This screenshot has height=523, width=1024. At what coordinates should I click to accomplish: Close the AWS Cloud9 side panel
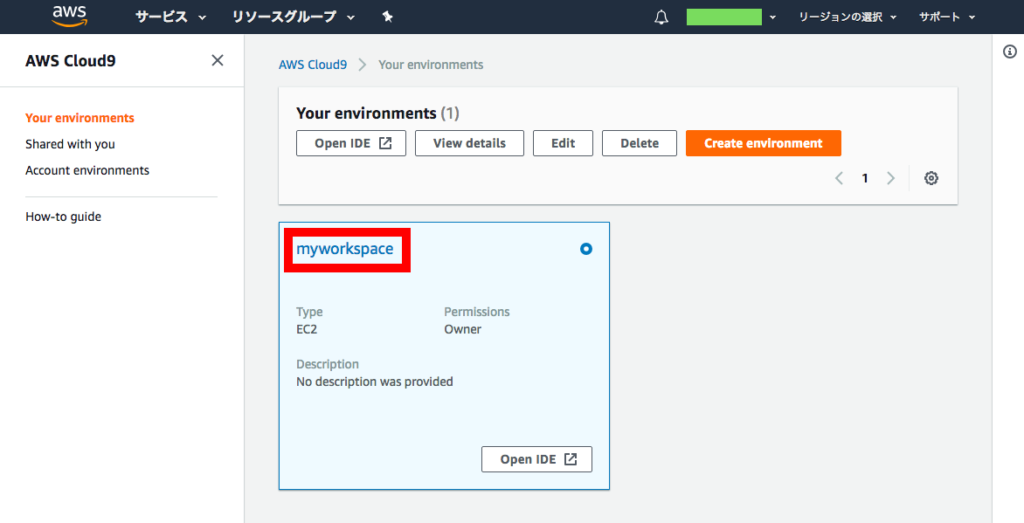(217, 61)
